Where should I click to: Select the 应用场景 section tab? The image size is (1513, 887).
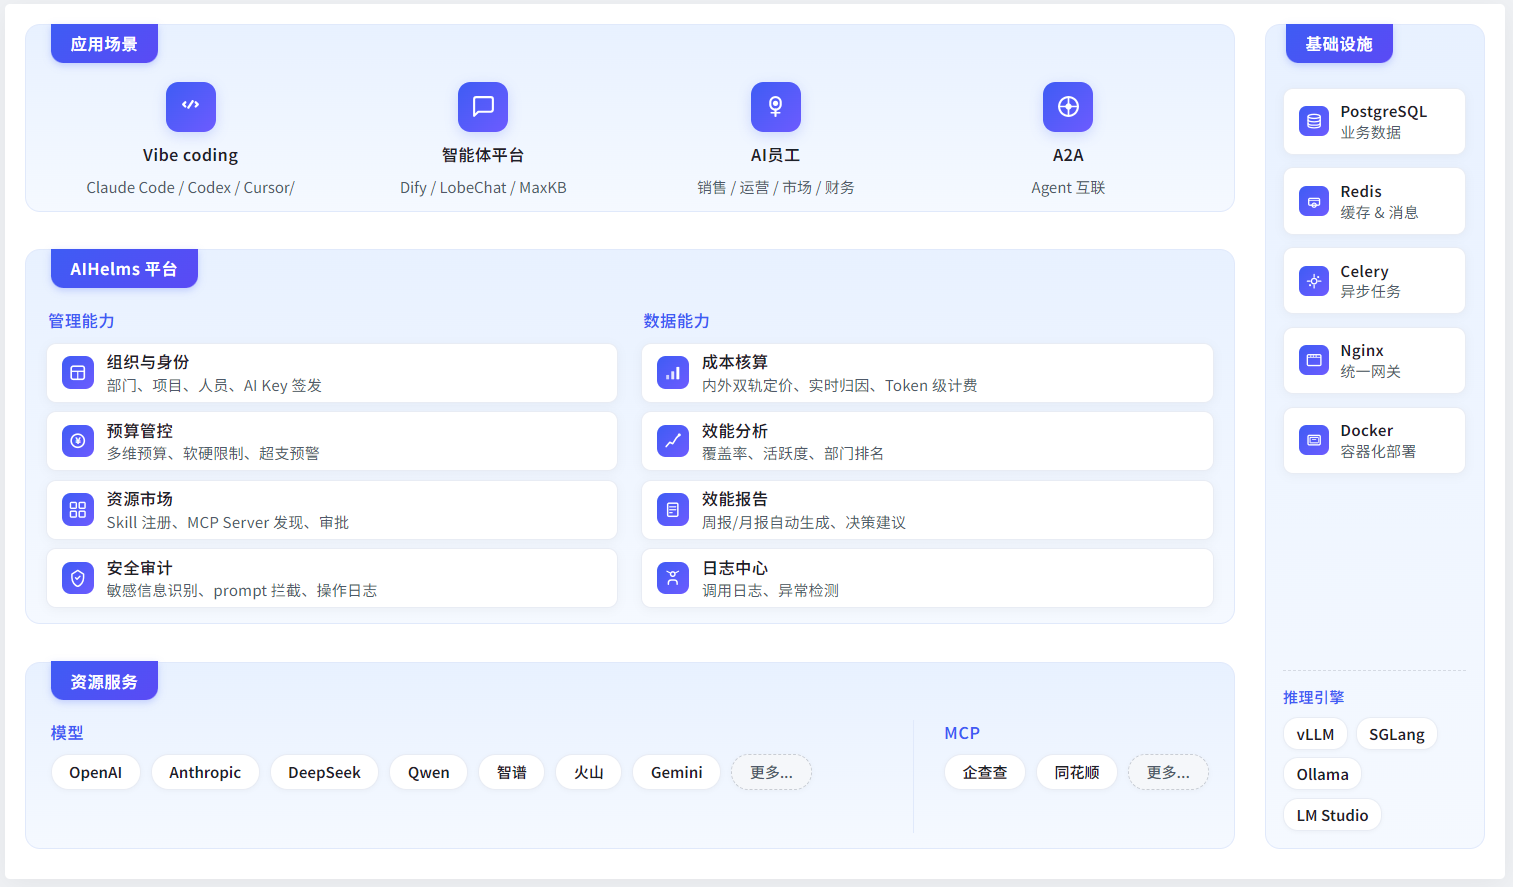click(104, 44)
